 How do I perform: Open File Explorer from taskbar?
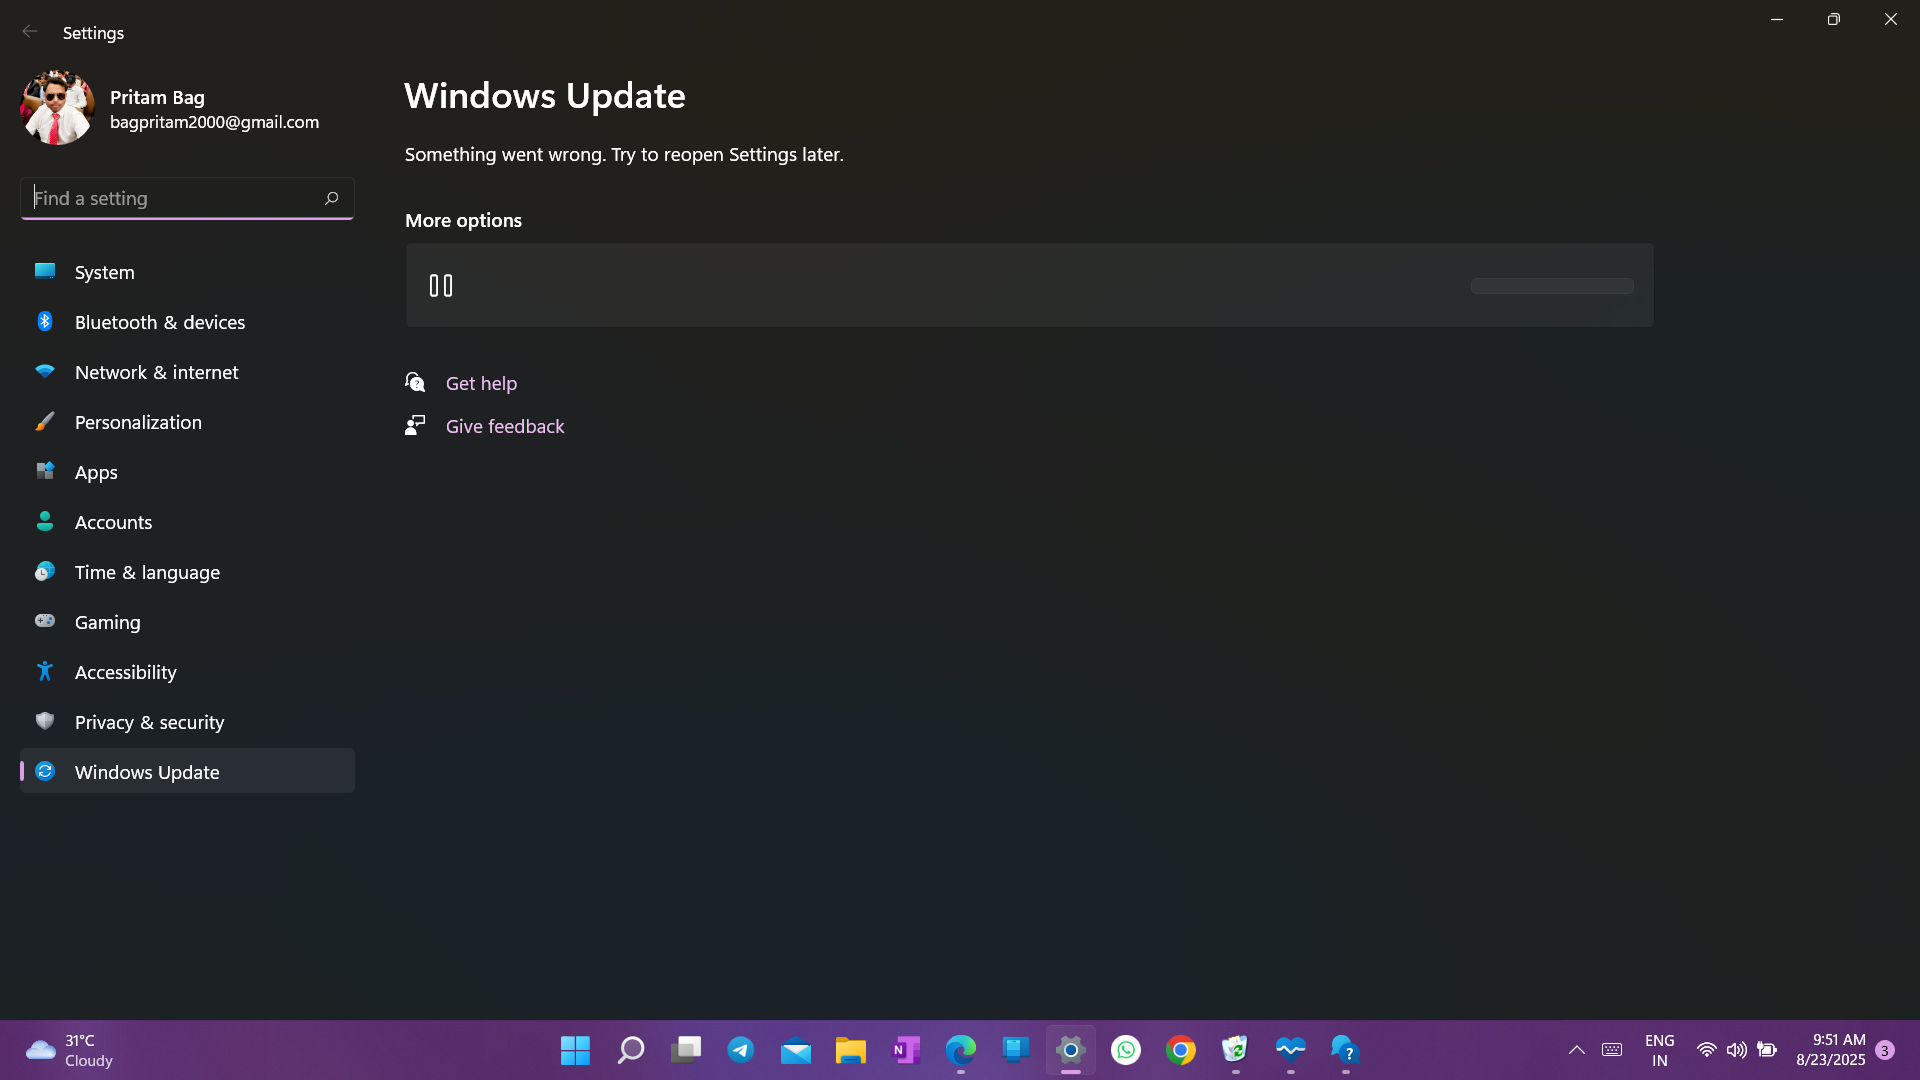coord(850,1050)
